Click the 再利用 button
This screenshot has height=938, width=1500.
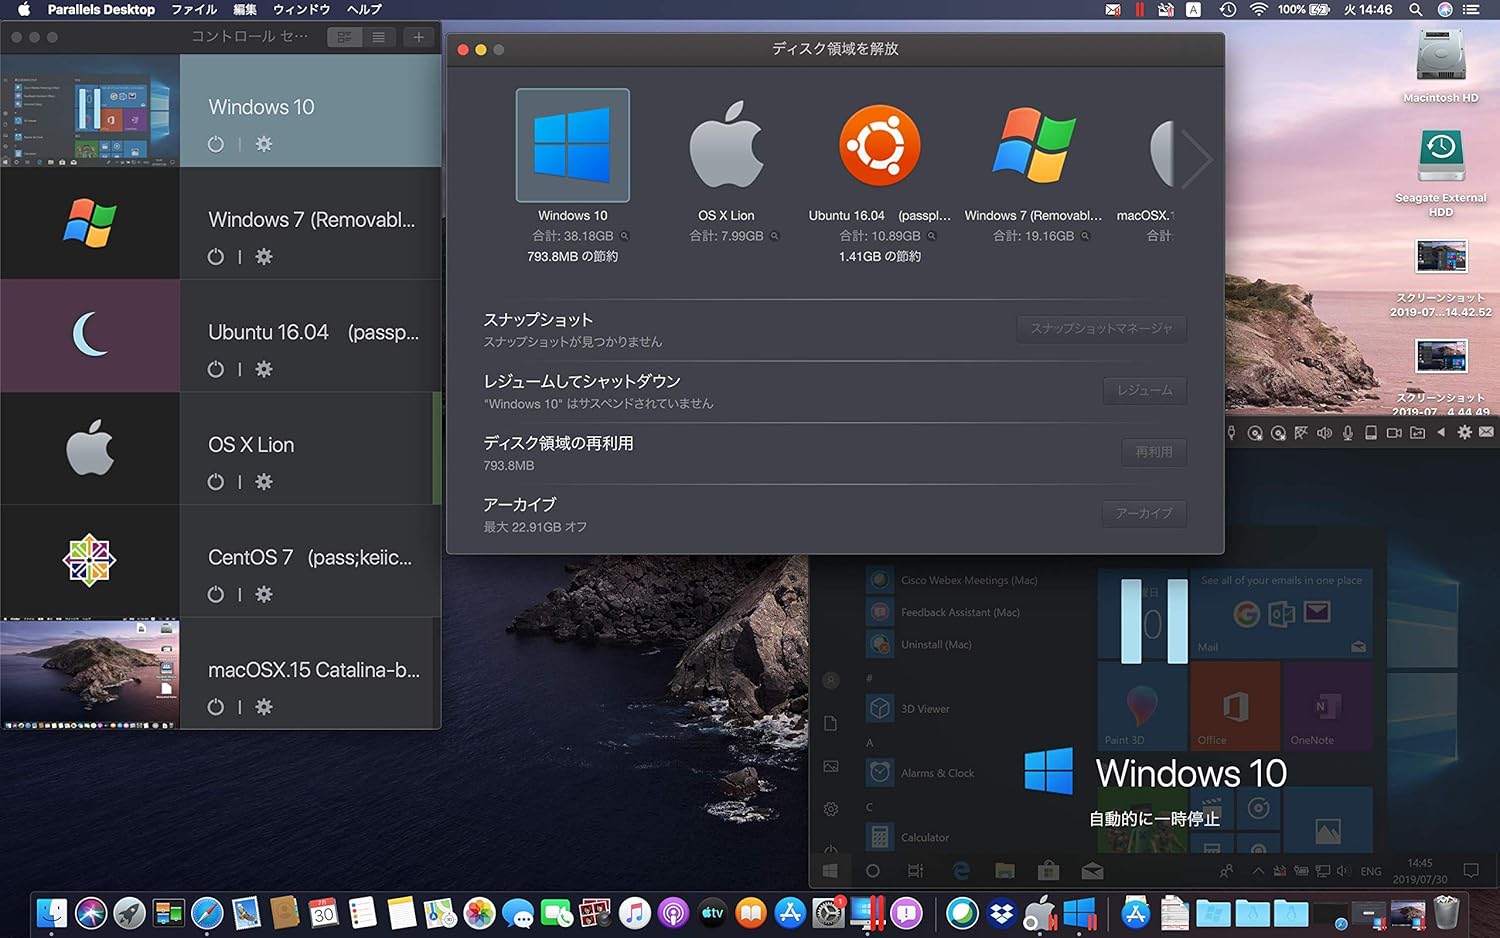pyautogui.click(x=1153, y=452)
